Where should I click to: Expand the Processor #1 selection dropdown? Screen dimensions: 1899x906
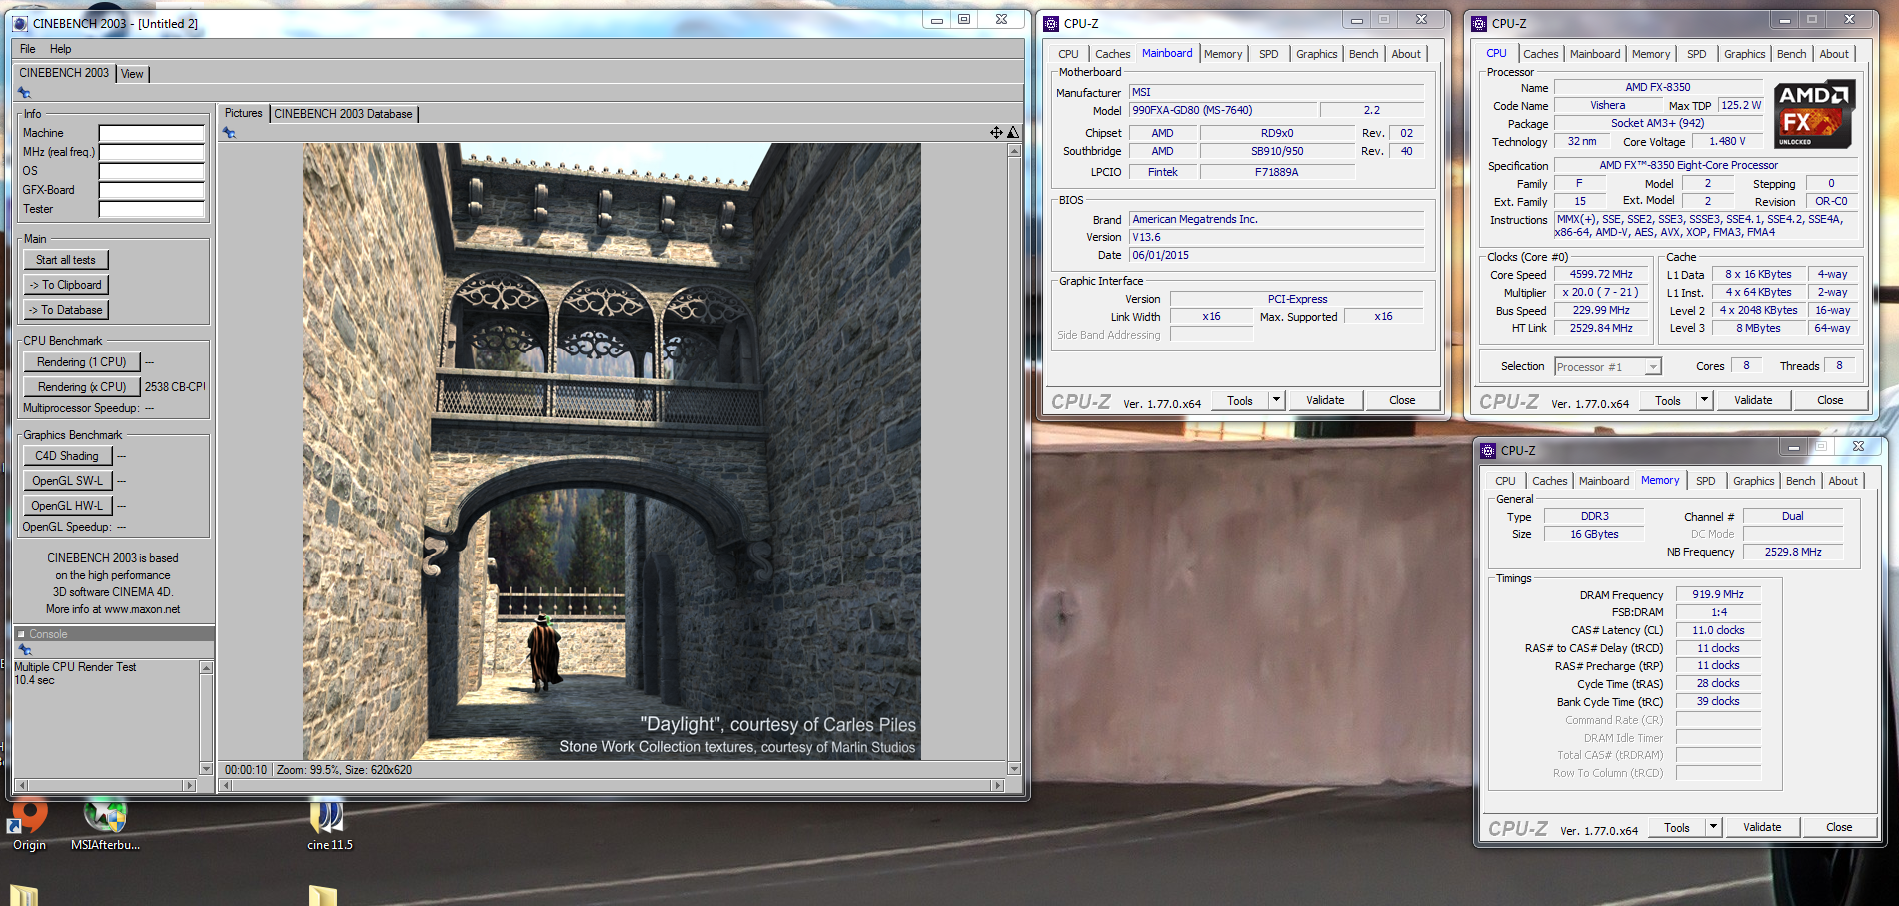(1653, 367)
